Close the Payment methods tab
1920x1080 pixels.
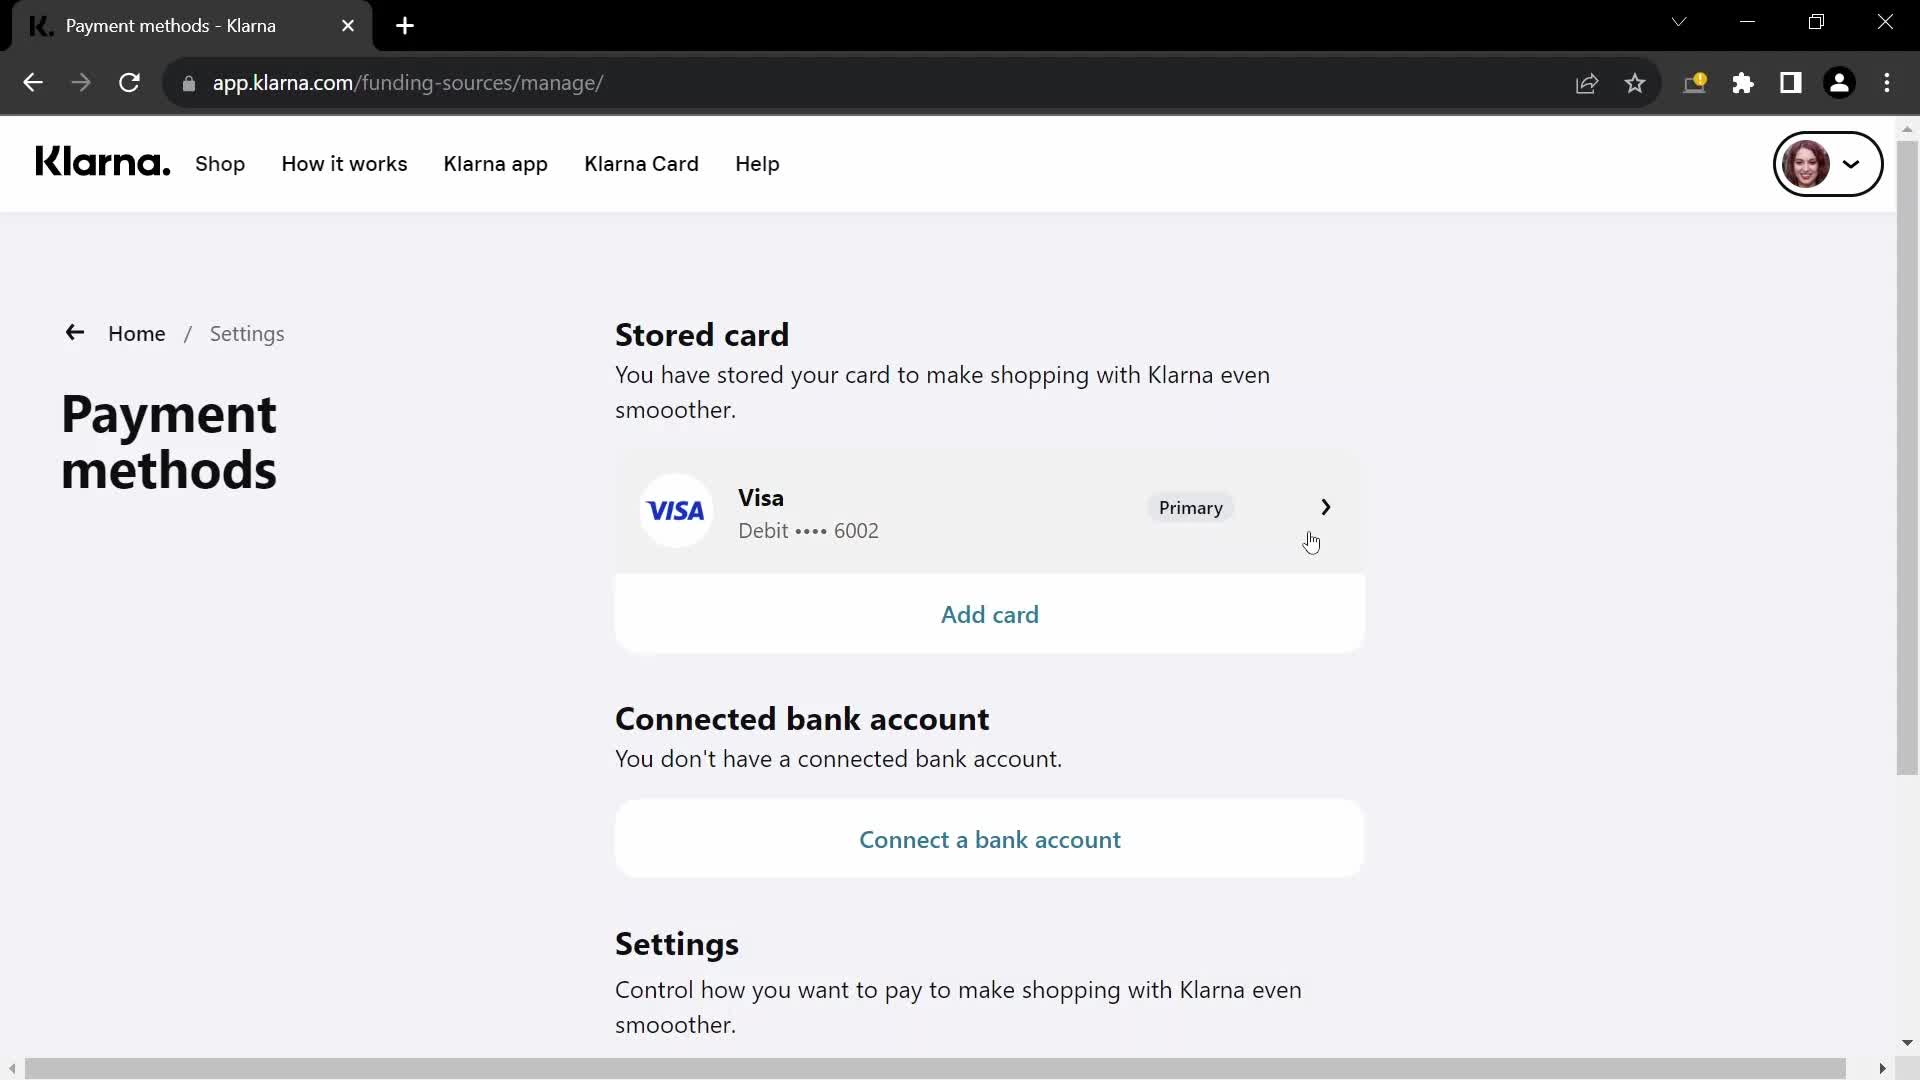point(348,26)
